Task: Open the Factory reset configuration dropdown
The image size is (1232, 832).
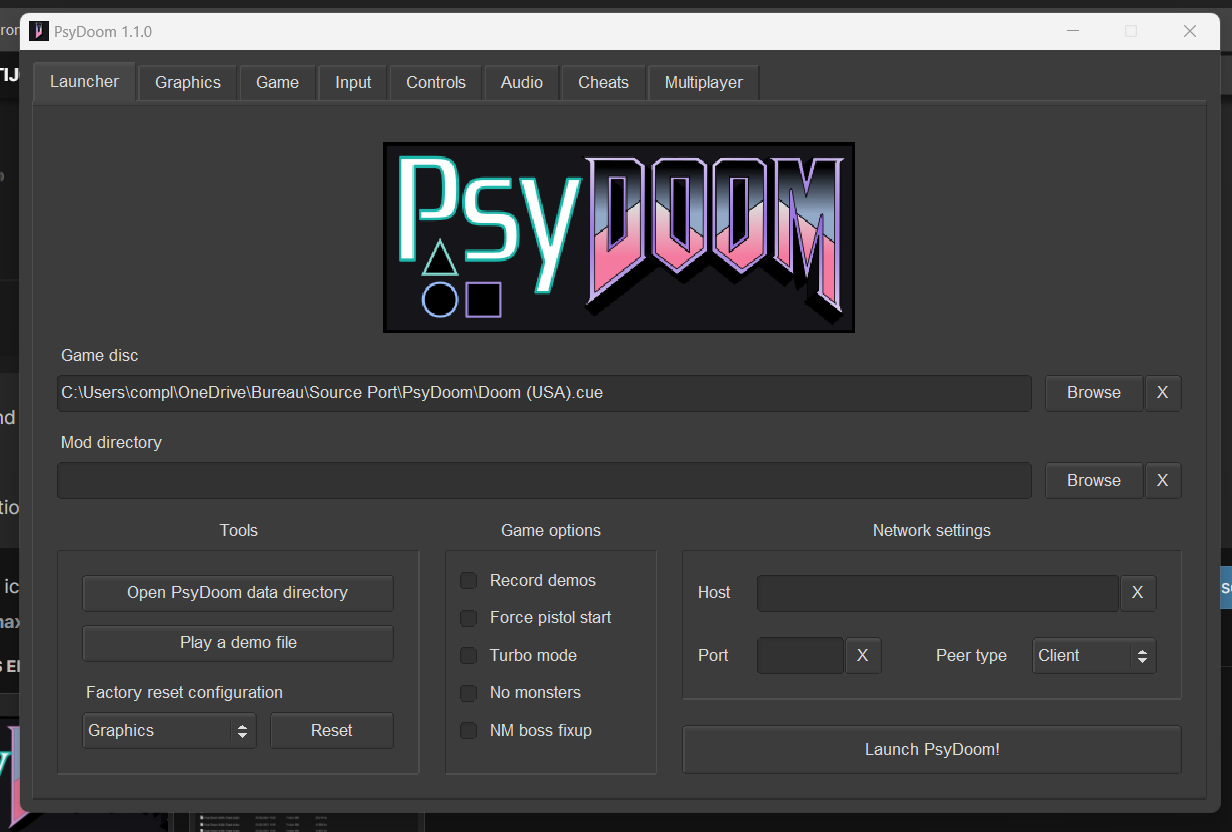Action: click(x=169, y=731)
